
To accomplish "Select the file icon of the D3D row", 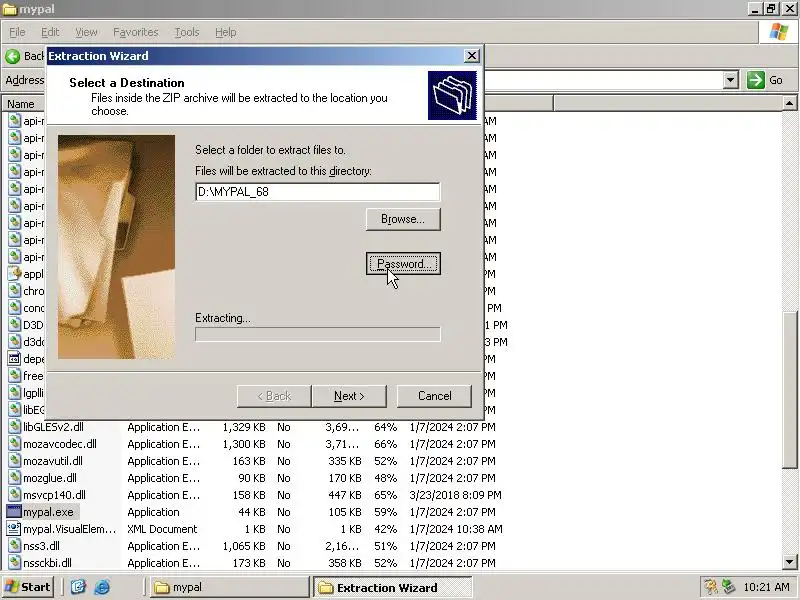I will point(14,325).
